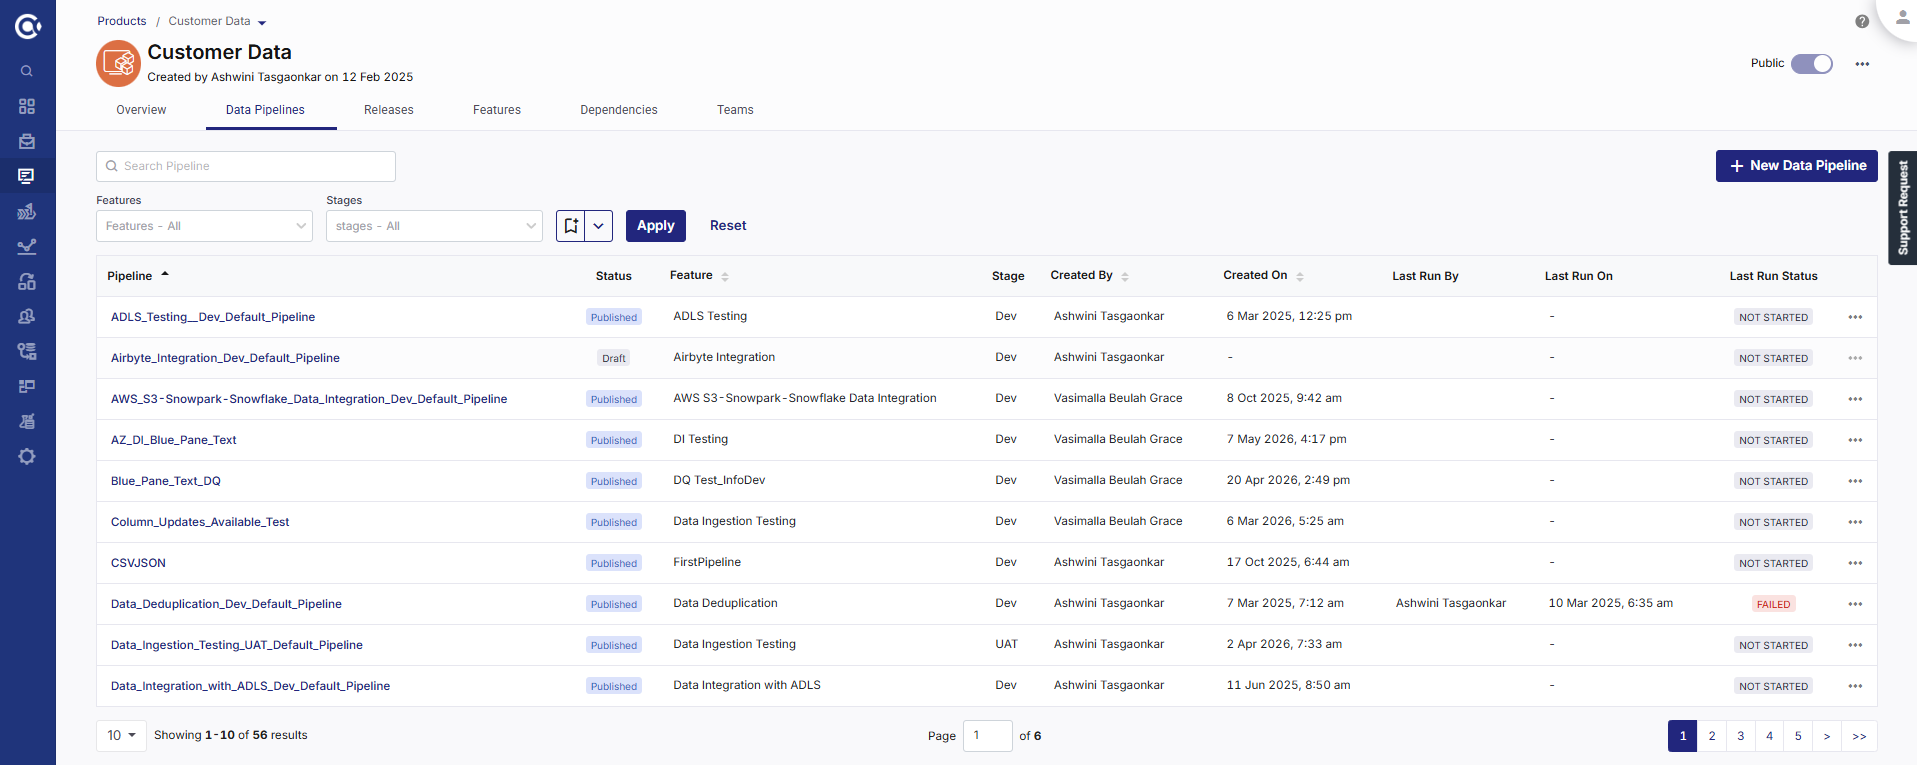
Task: Open the locked grid sidebar icon
Action: click(x=27, y=281)
